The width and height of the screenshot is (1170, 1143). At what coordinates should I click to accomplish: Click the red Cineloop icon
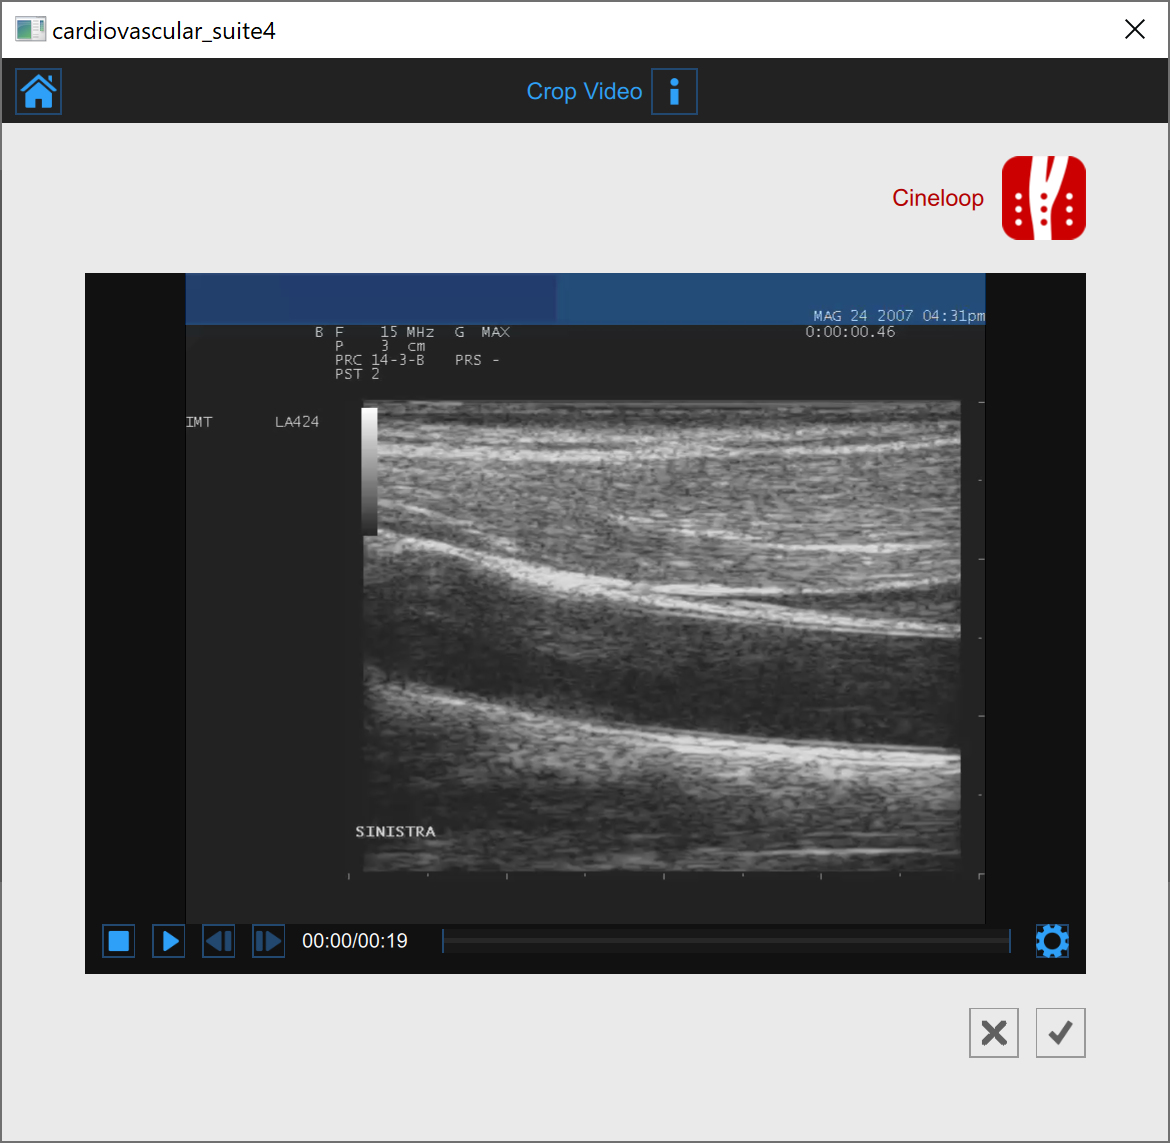pos(1043,198)
